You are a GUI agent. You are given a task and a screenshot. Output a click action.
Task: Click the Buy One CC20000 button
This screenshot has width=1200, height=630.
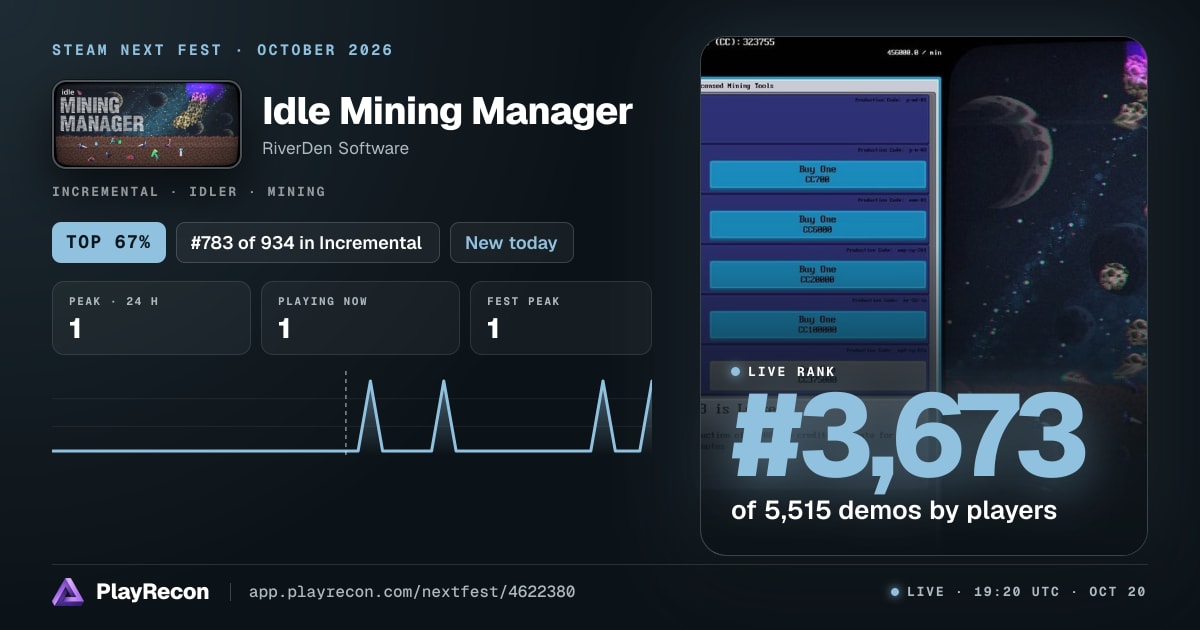[817, 274]
